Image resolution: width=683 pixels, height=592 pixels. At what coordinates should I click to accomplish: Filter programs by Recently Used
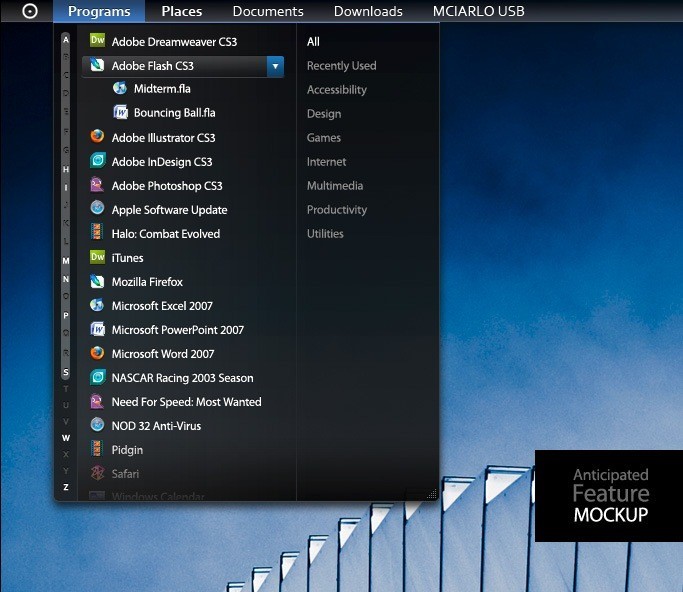point(341,66)
